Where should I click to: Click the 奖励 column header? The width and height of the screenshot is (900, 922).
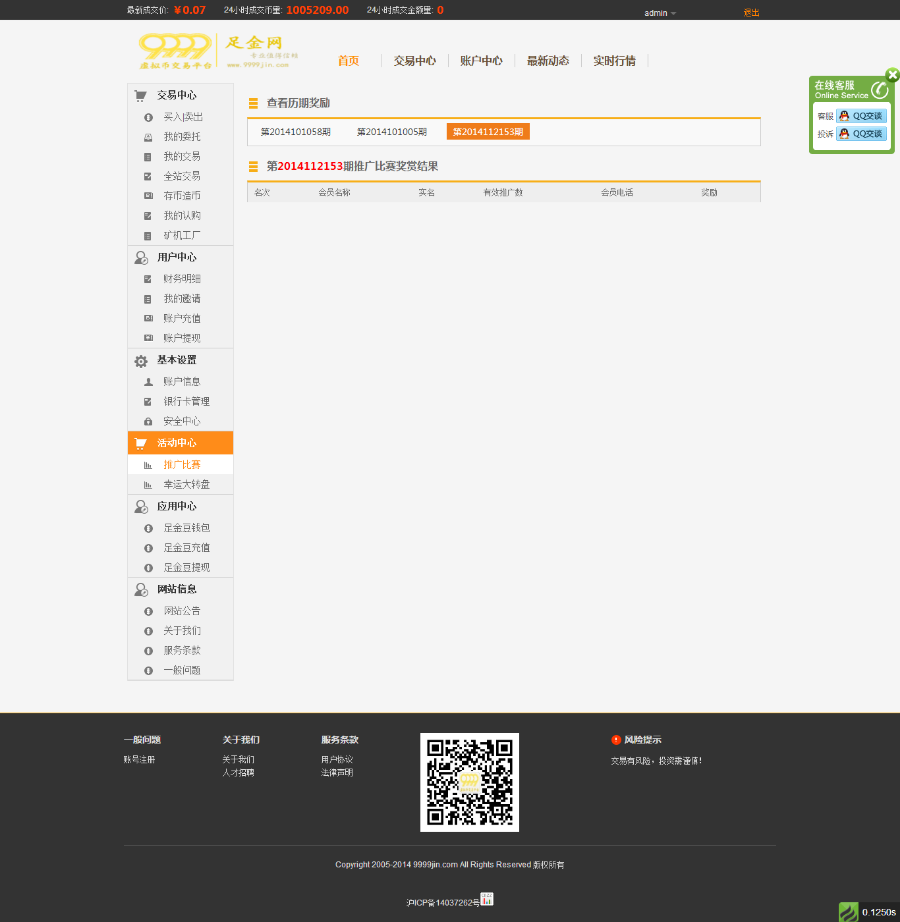click(709, 192)
